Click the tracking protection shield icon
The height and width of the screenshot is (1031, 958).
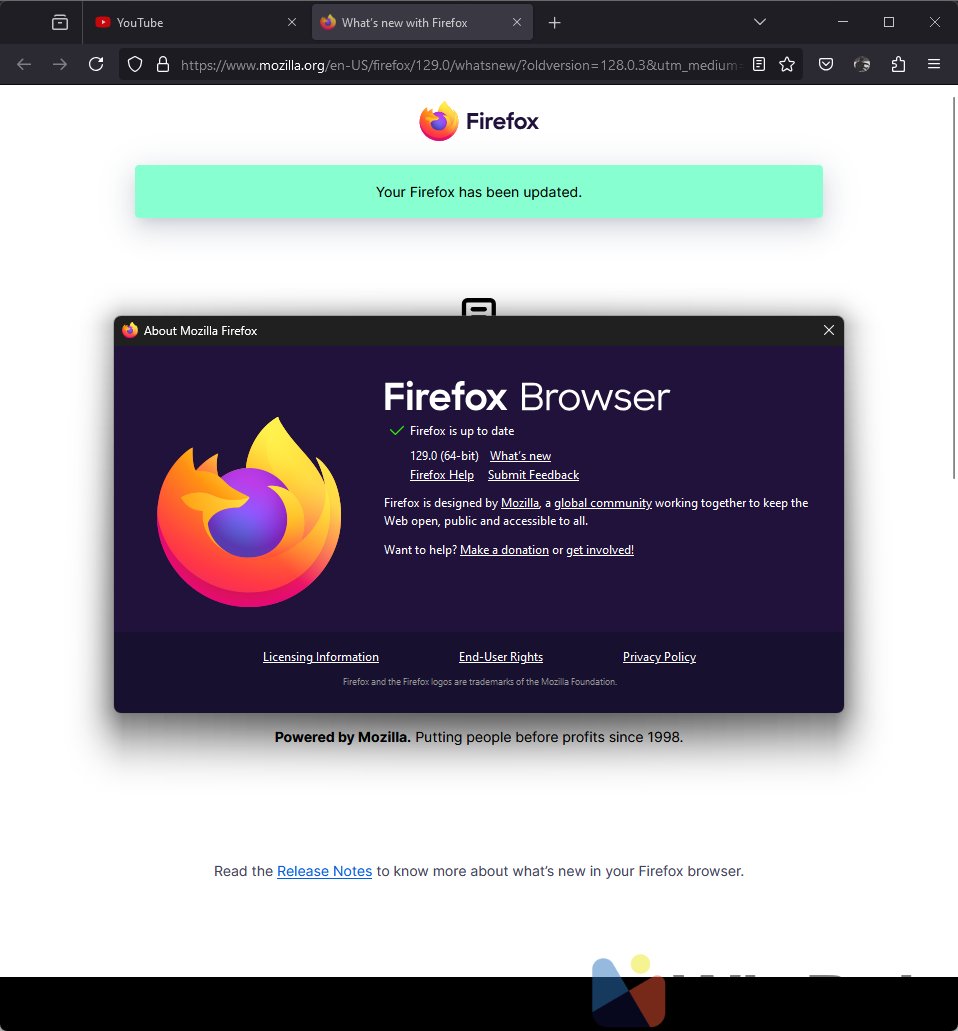(x=135, y=64)
